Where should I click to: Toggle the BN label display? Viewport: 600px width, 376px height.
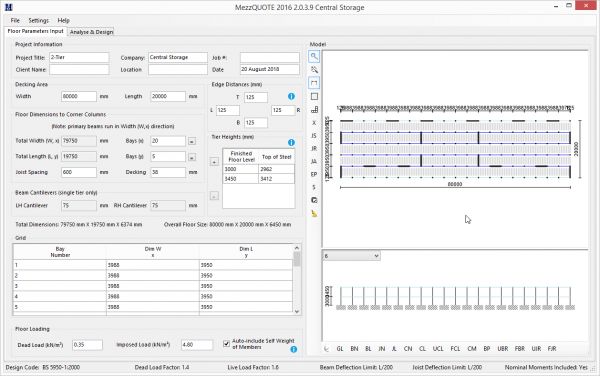tap(354, 349)
